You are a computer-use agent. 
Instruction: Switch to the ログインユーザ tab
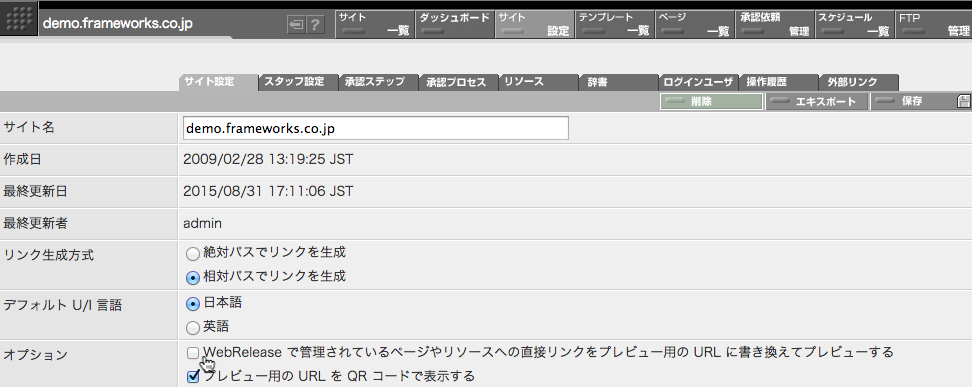coord(698,82)
